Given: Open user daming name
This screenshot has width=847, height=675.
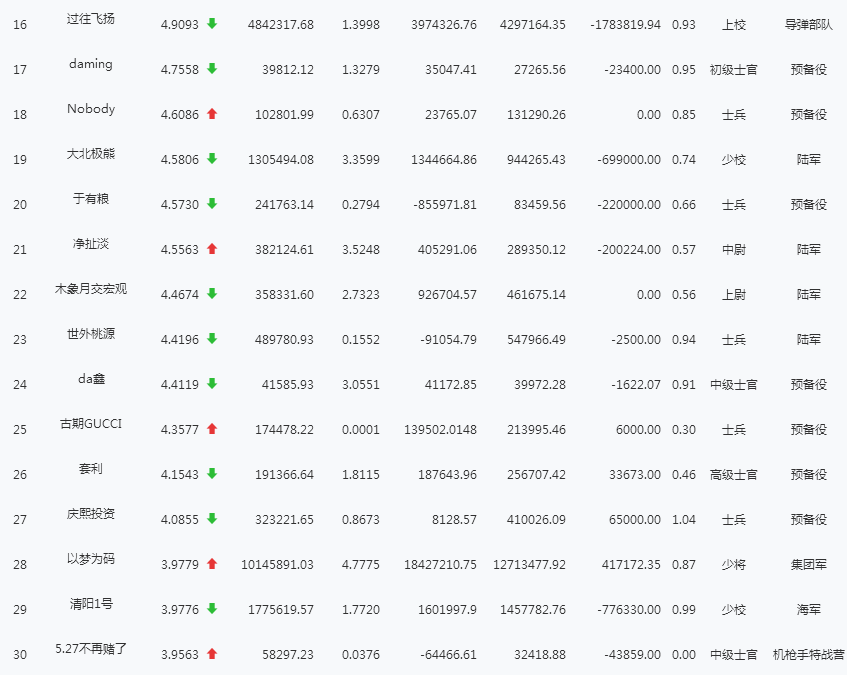Looking at the screenshot, I should (91, 64).
